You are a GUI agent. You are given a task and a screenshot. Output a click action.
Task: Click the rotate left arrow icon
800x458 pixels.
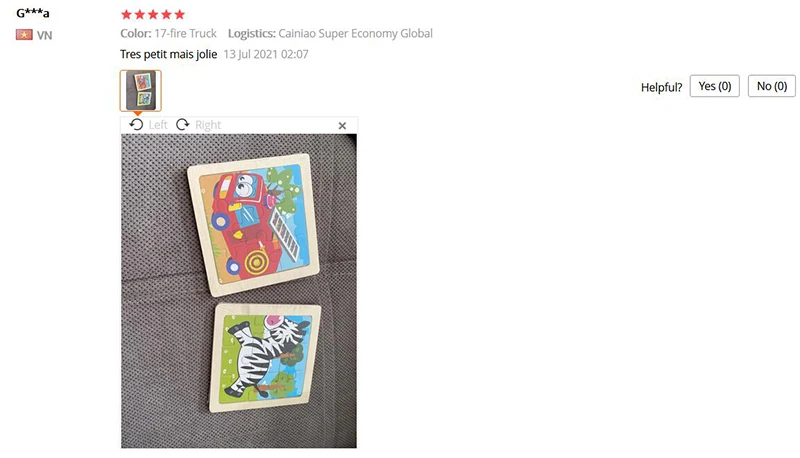click(x=136, y=124)
